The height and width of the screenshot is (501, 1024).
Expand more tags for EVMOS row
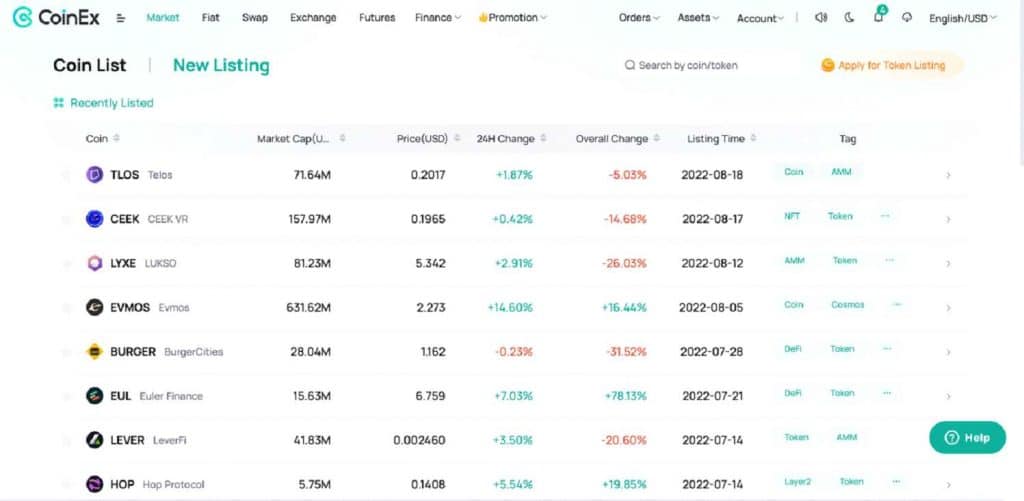click(x=897, y=304)
